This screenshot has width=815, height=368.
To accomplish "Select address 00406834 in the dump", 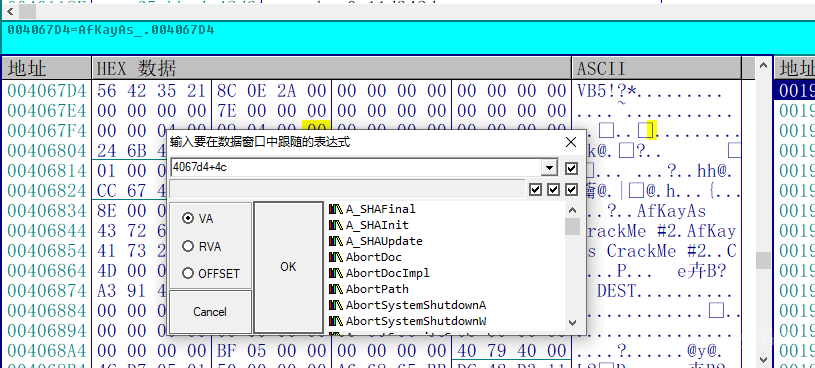I will (x=47, y=211).
